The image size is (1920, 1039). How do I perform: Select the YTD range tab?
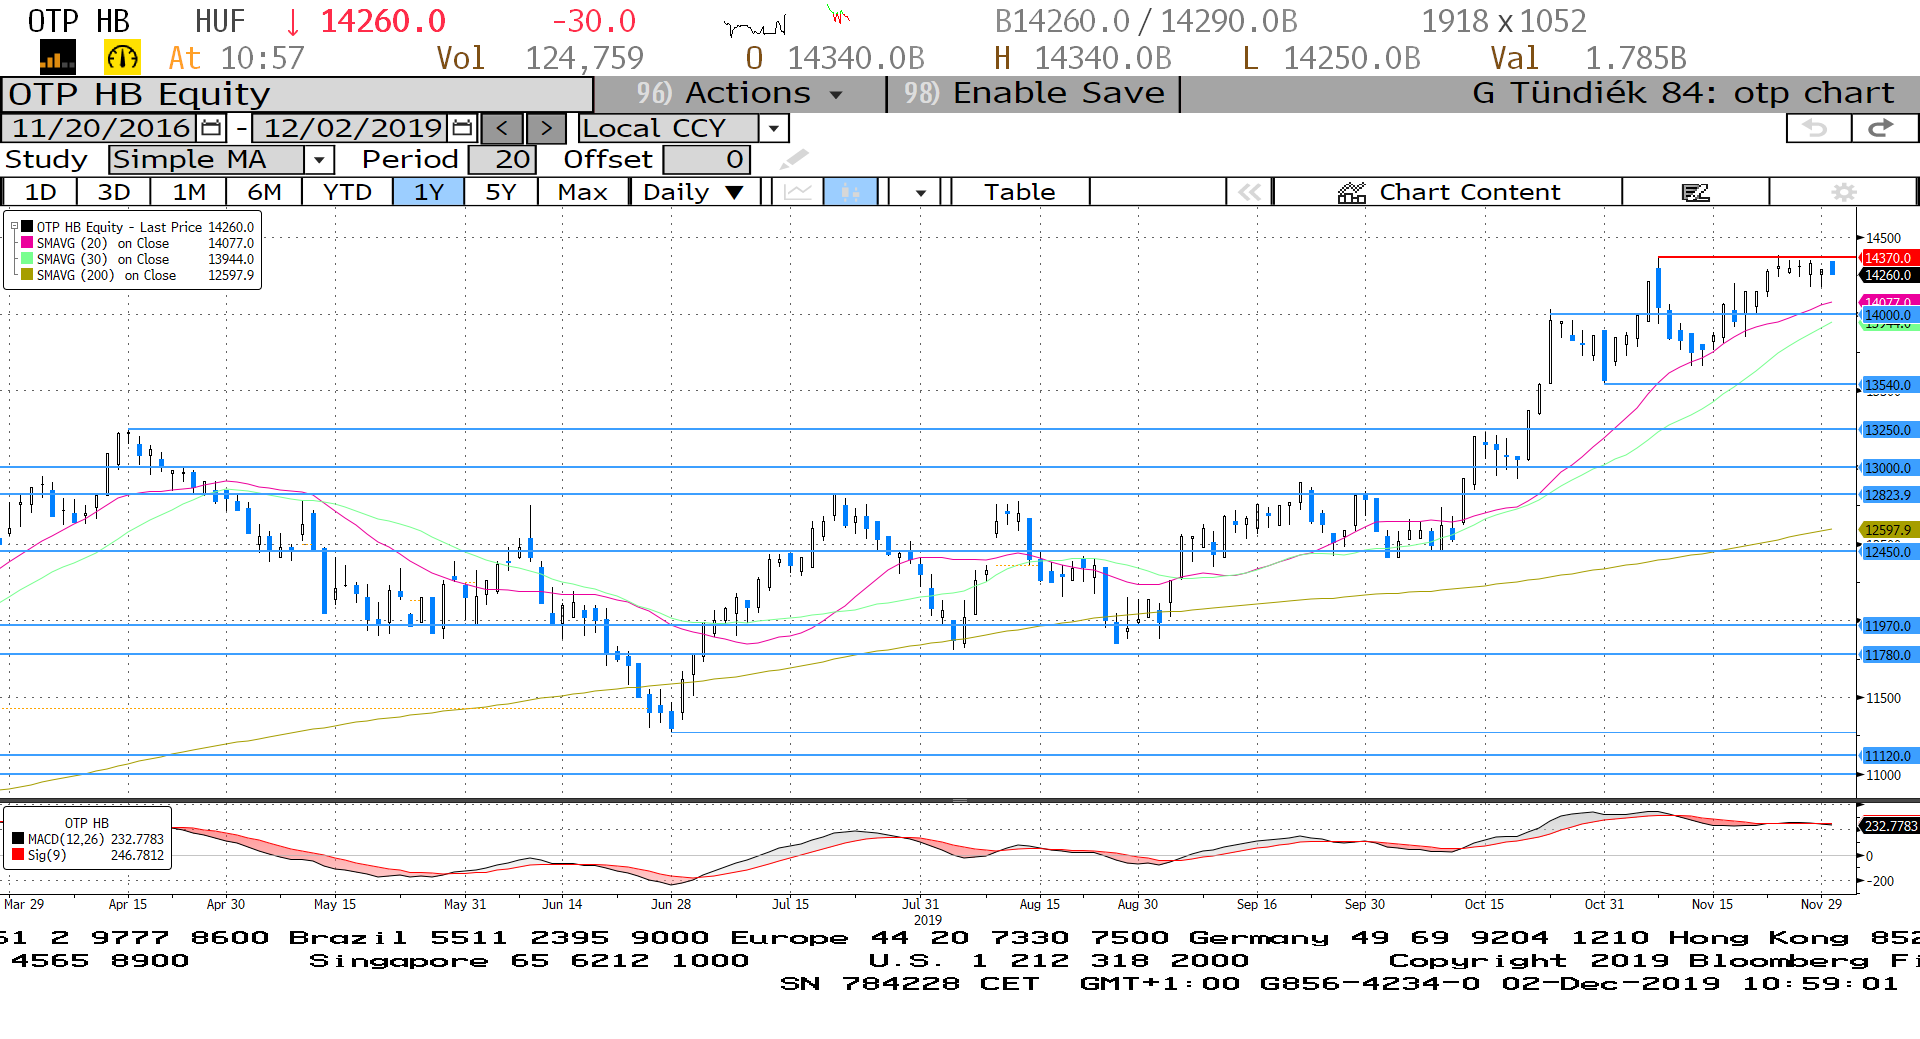click(x=347, y=192)
